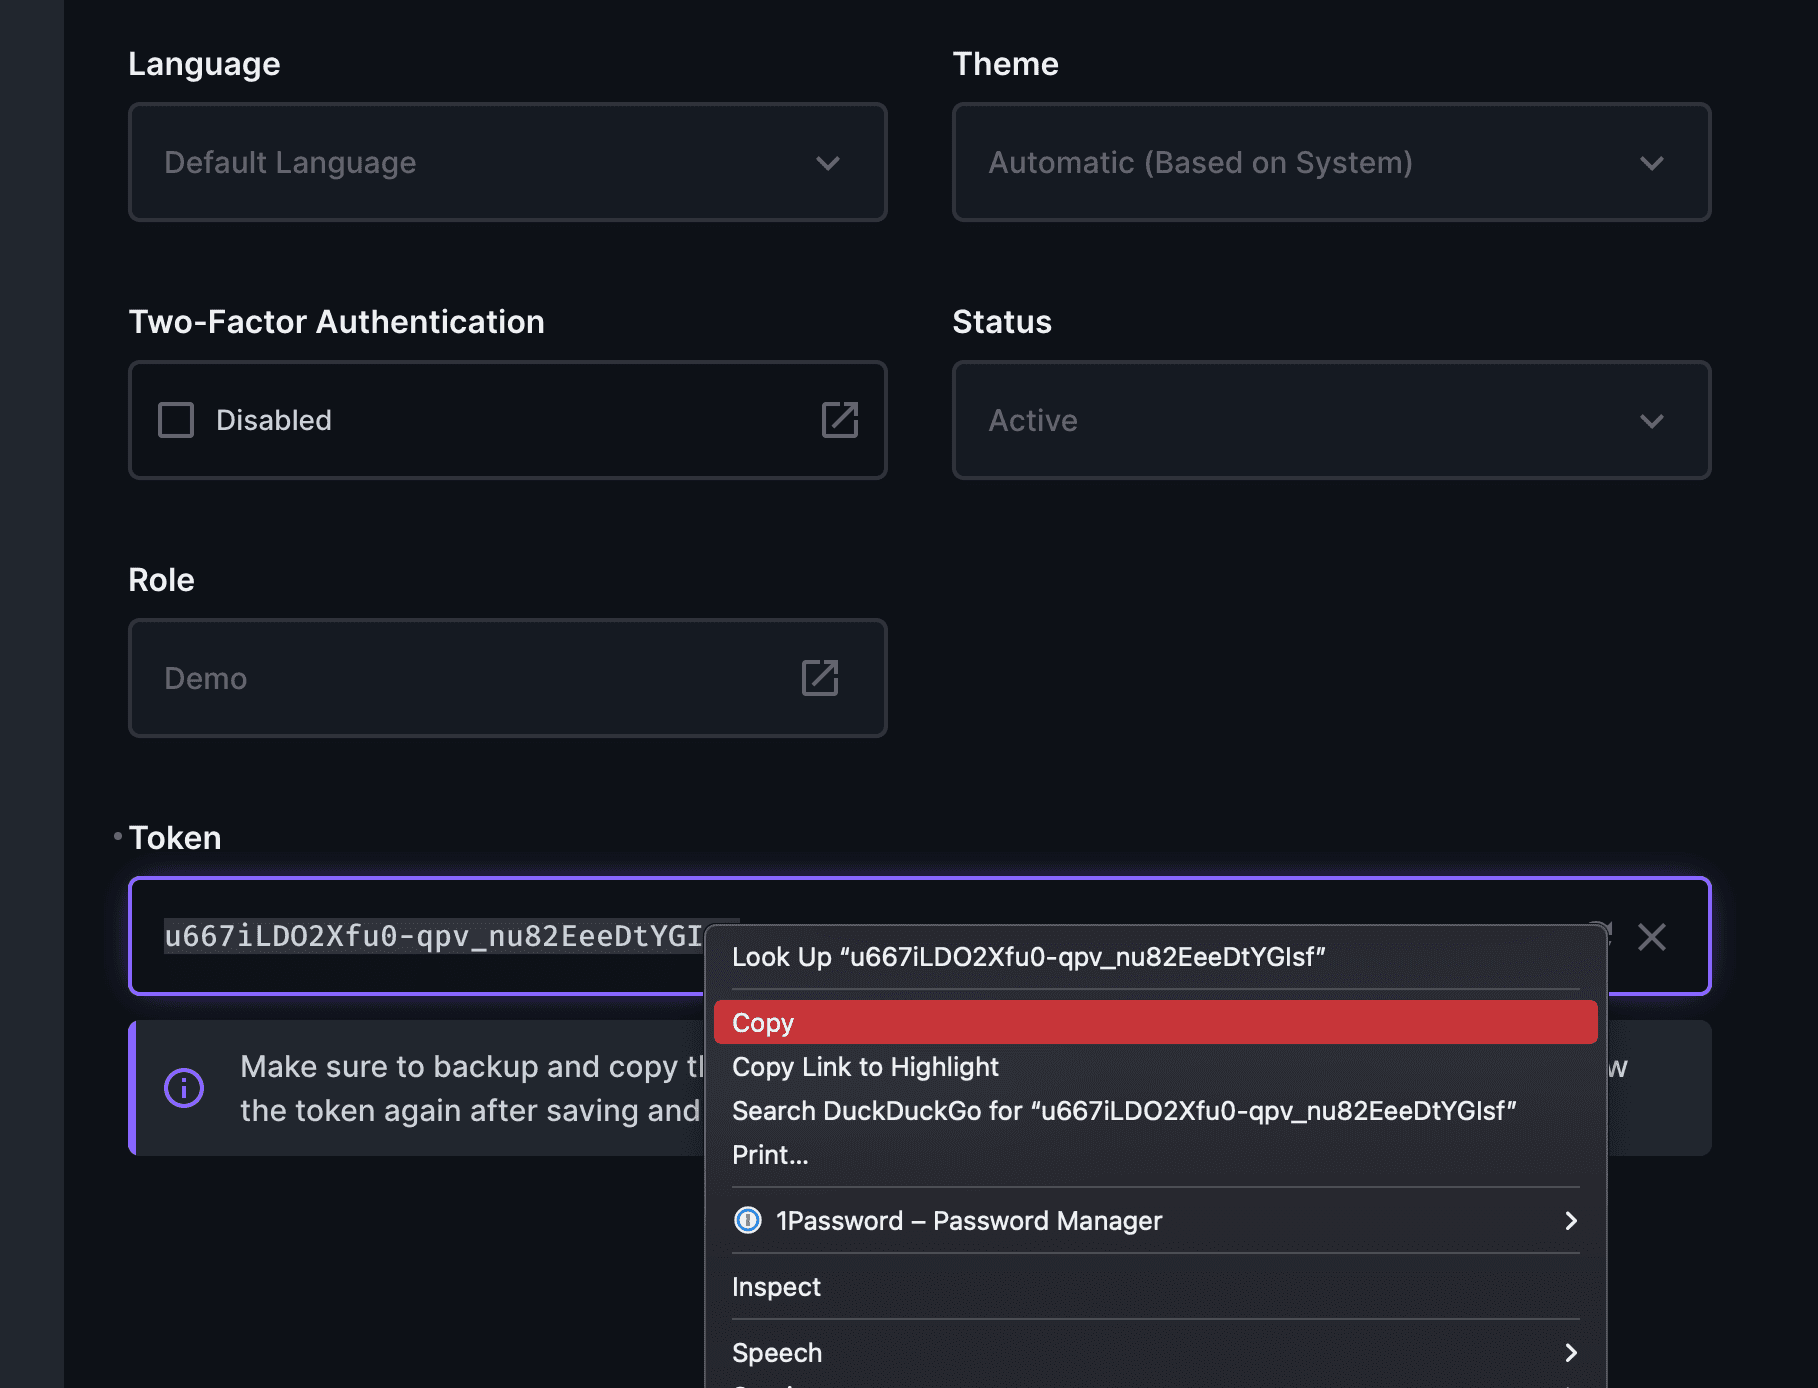The image size is (1818, 1388).
Task: Search DuckDuckGo for the selected token
Action: (1123, 1111)
